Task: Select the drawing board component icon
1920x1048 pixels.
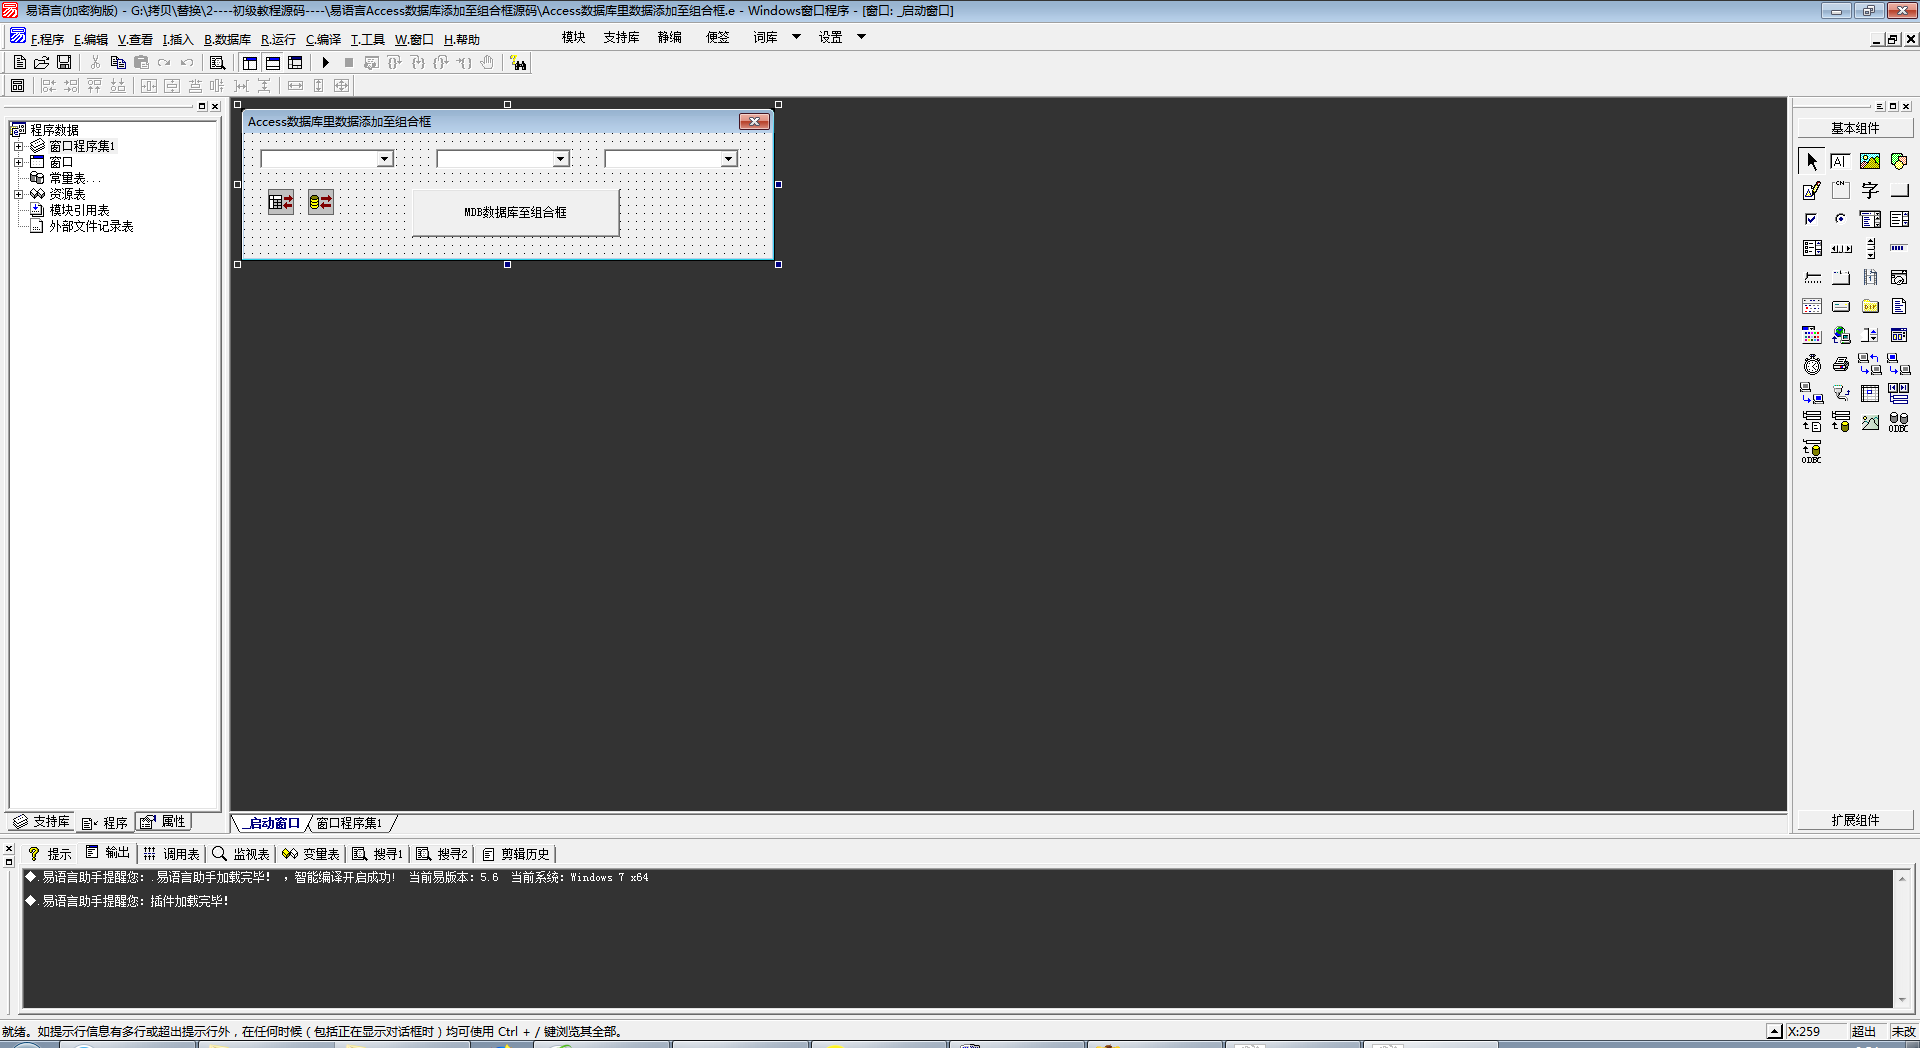Action: pyautogui.click(x=1812, y=190)
